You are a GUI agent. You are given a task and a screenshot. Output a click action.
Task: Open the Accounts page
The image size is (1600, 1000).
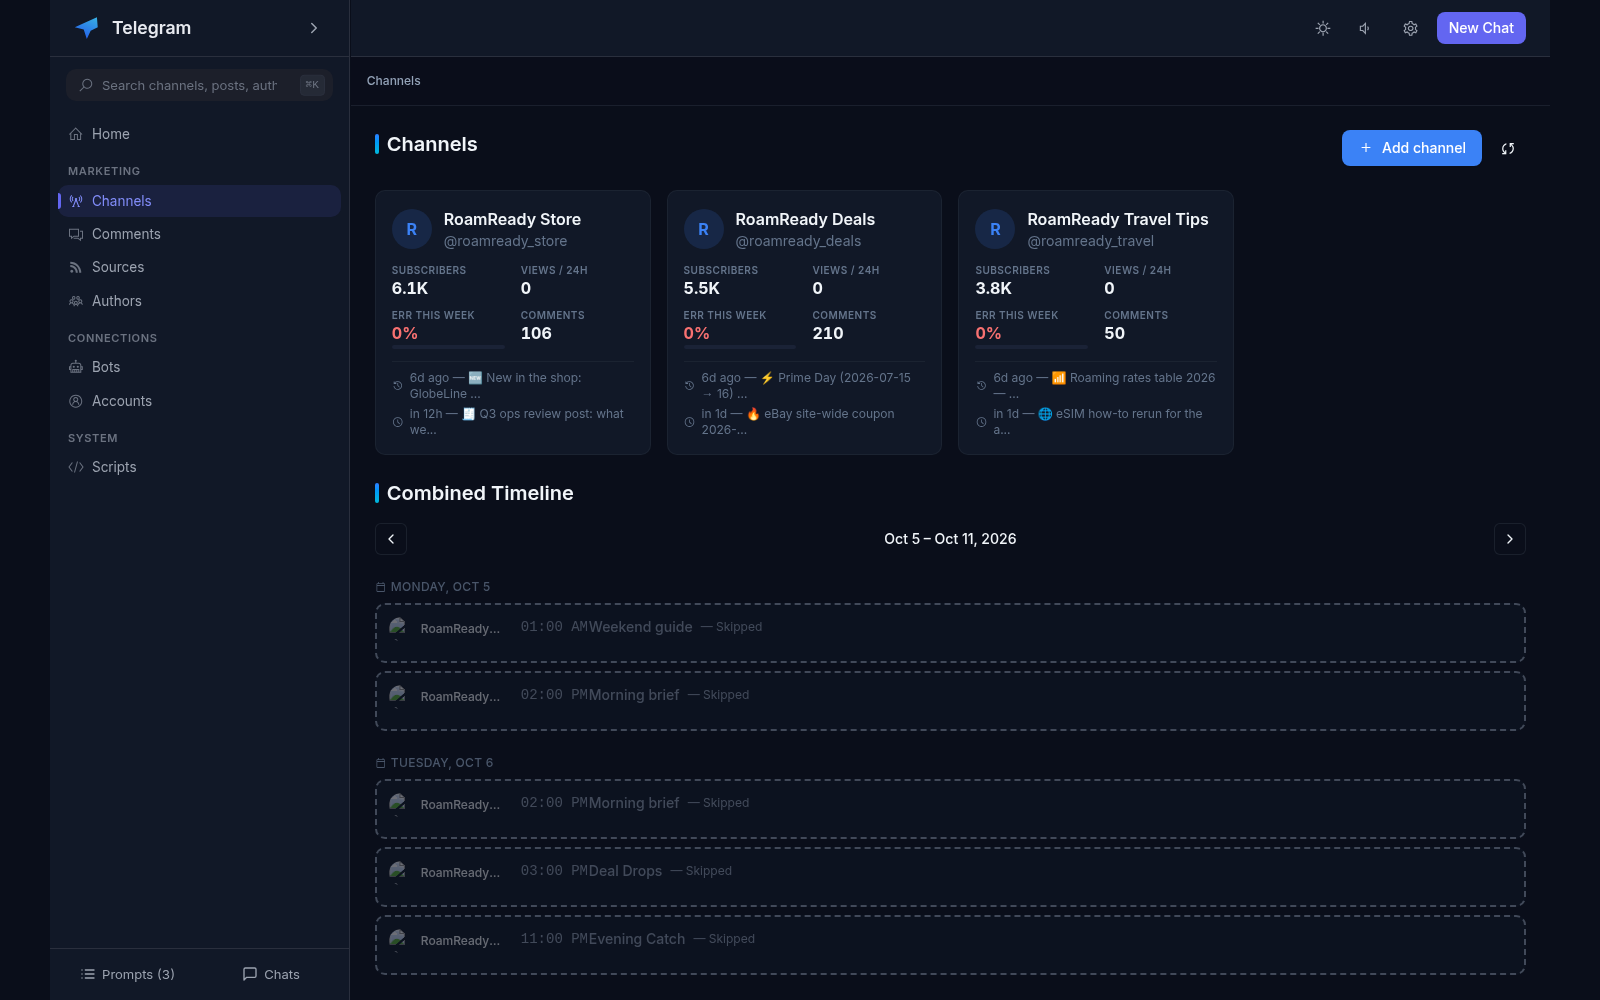[x=200, y=401]
